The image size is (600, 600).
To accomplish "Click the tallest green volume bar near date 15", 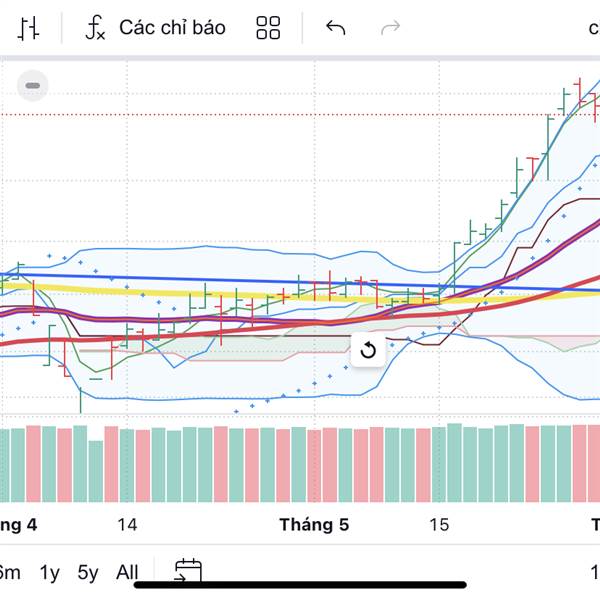I will pyautogui.click(x=455, y=462).
